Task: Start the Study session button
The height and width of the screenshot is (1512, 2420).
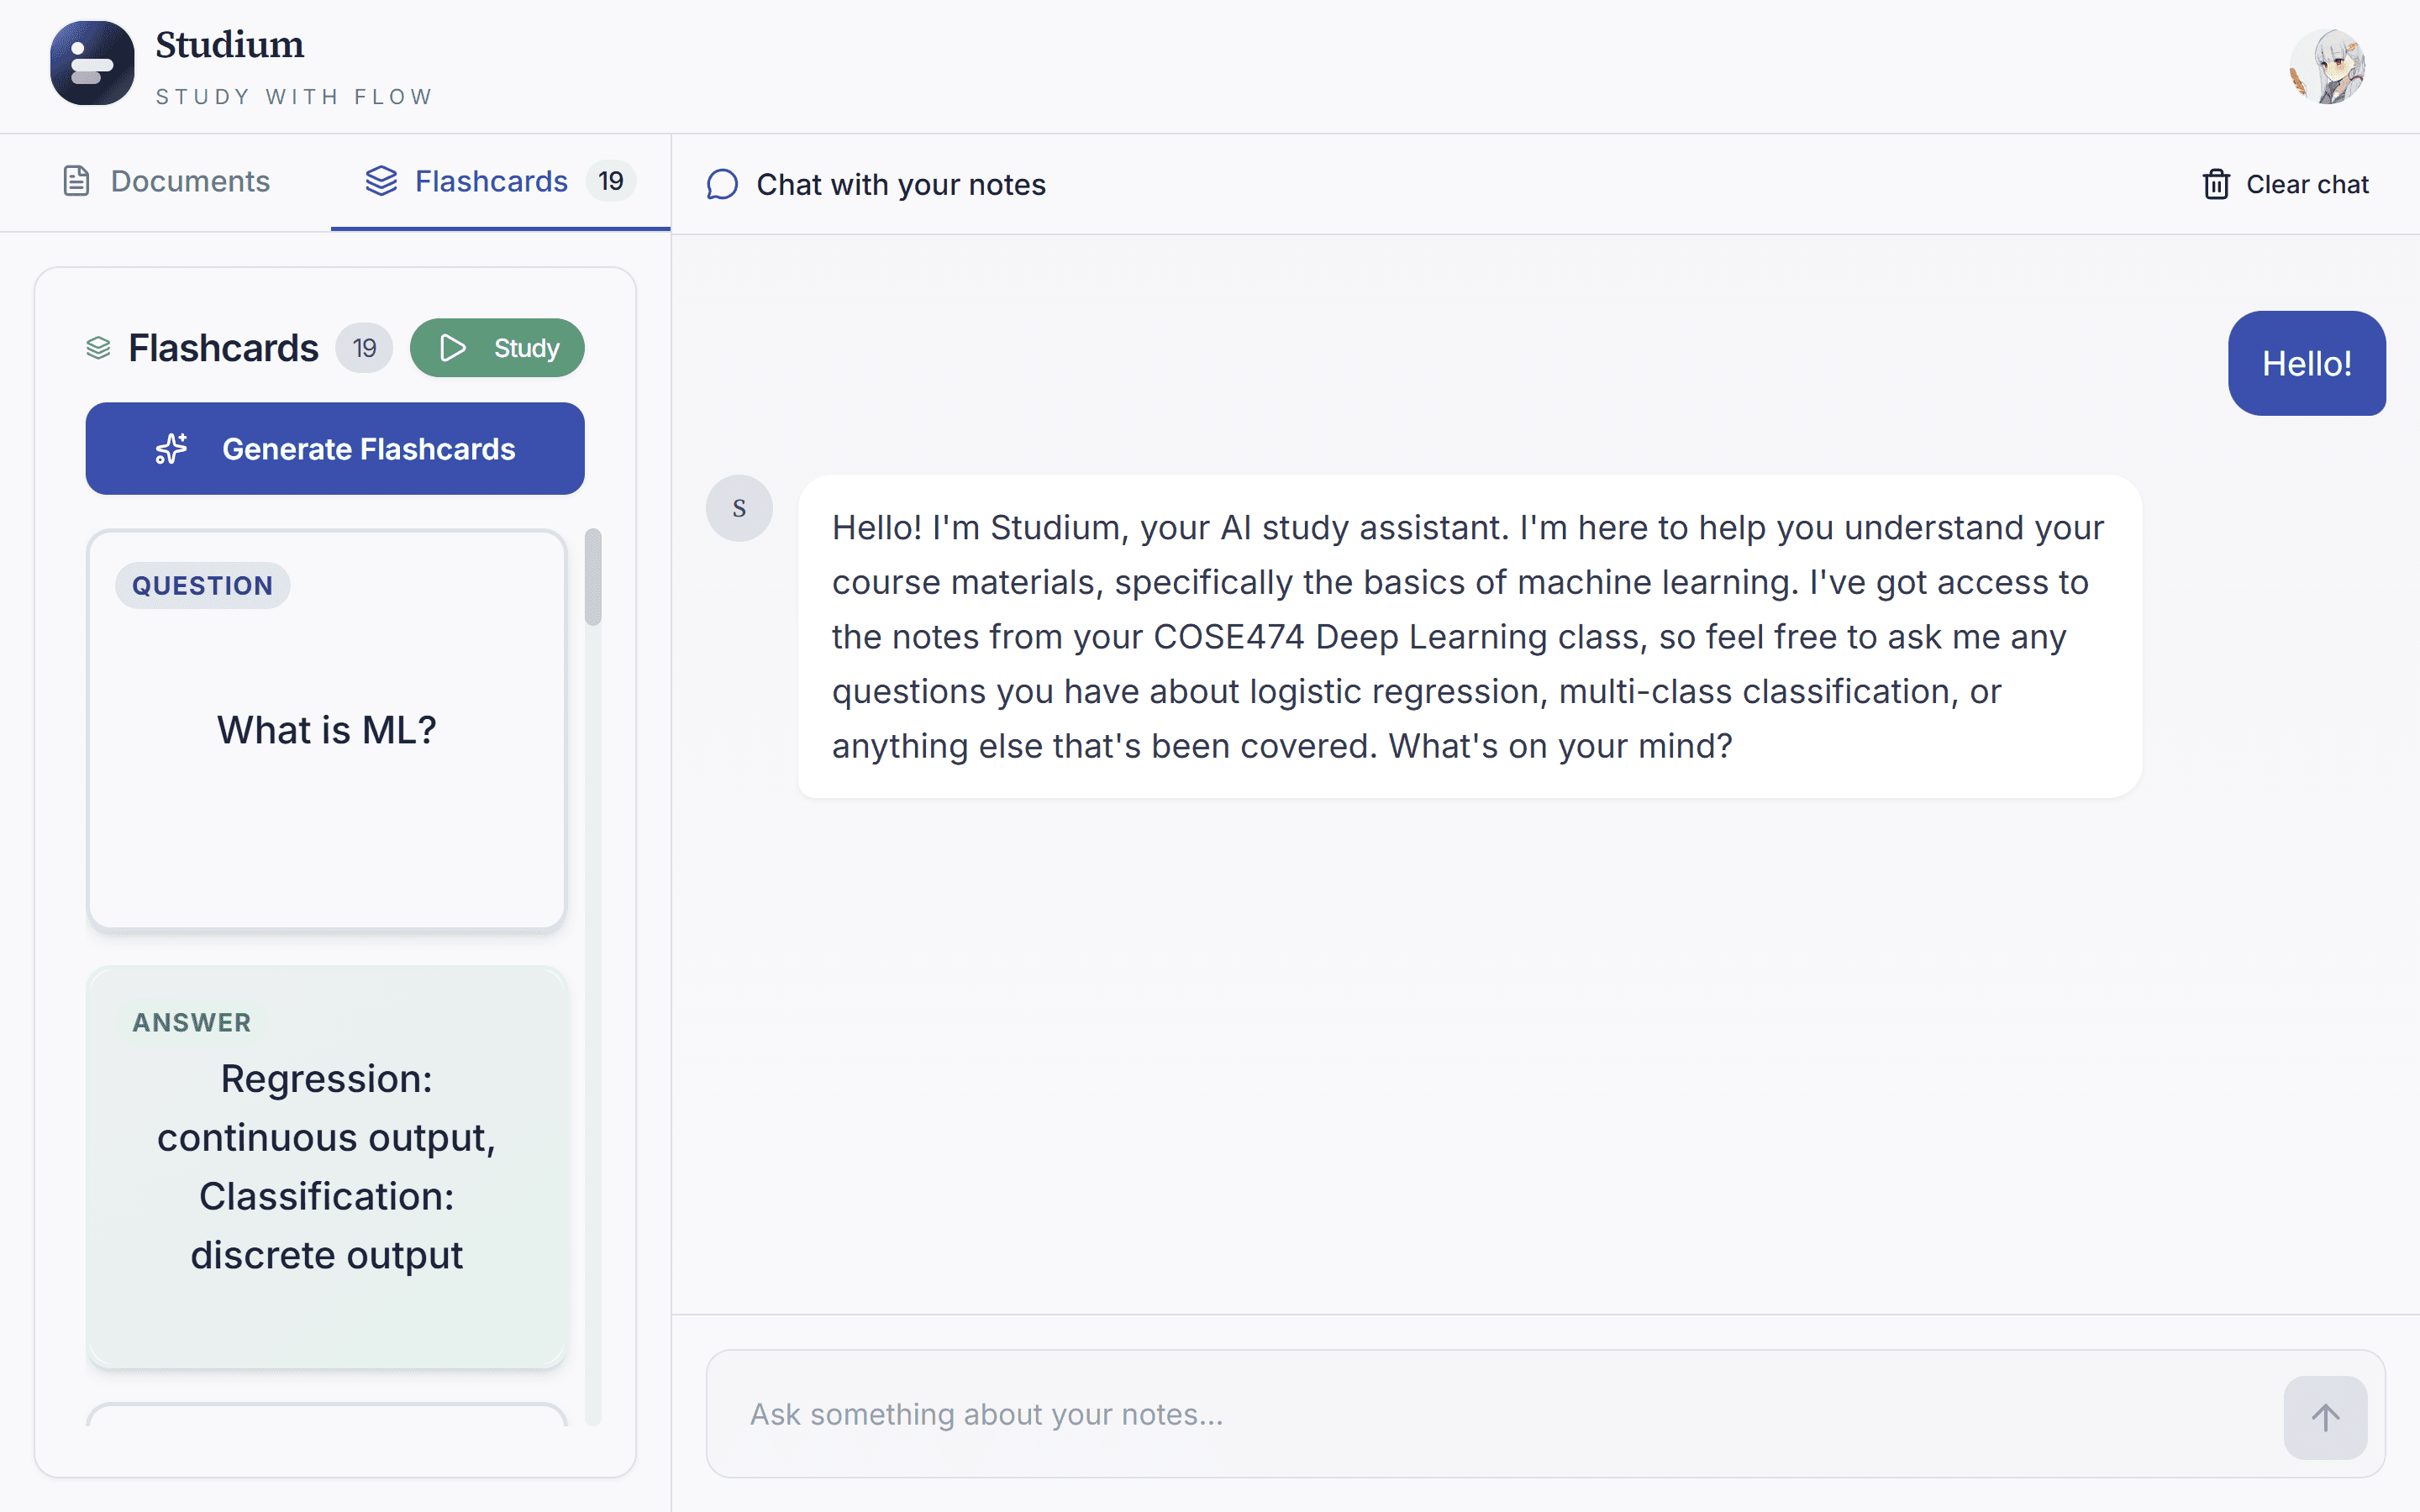Action: 497,348
